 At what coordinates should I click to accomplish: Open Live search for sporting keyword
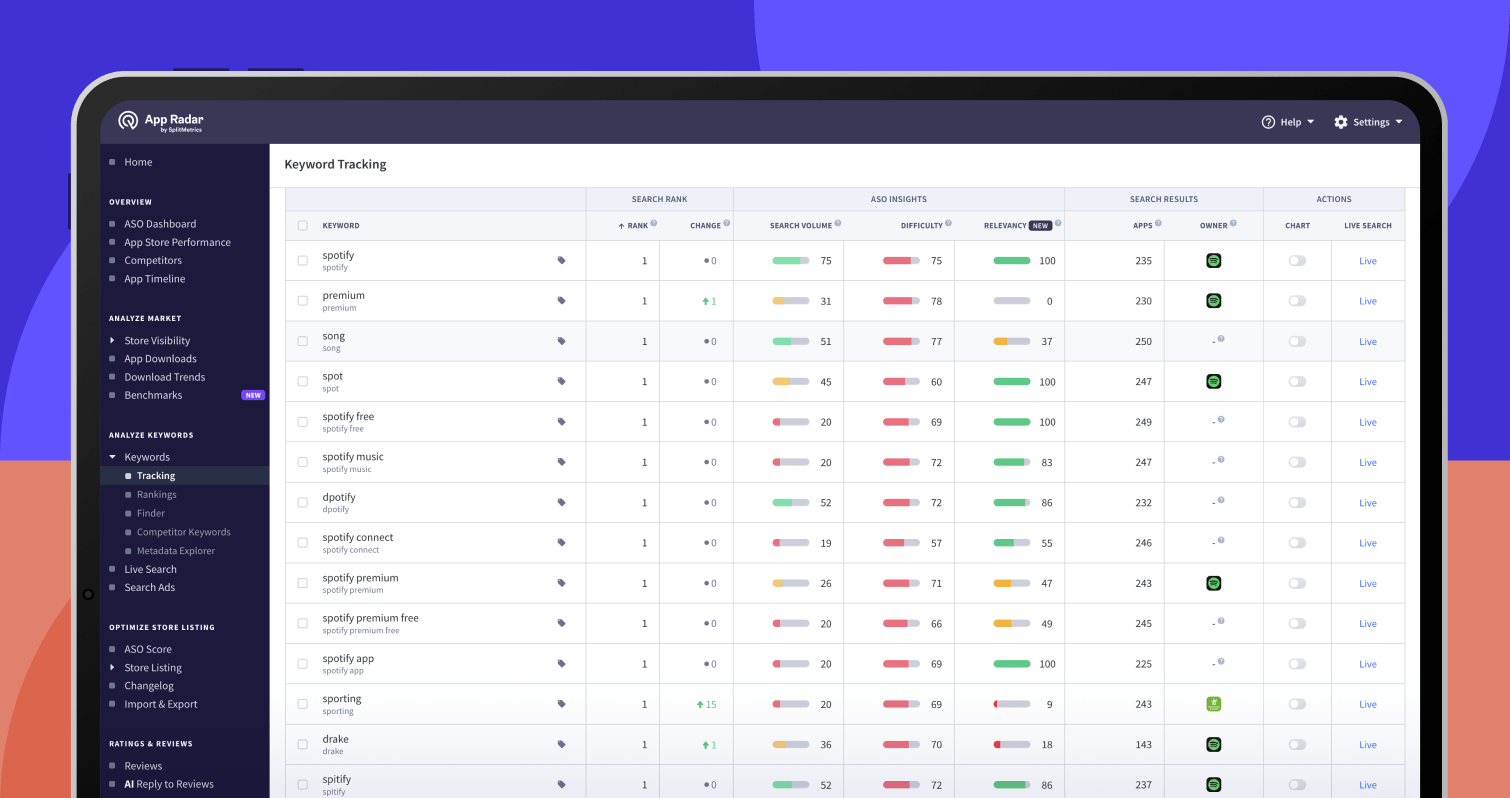pos(1368,705)
